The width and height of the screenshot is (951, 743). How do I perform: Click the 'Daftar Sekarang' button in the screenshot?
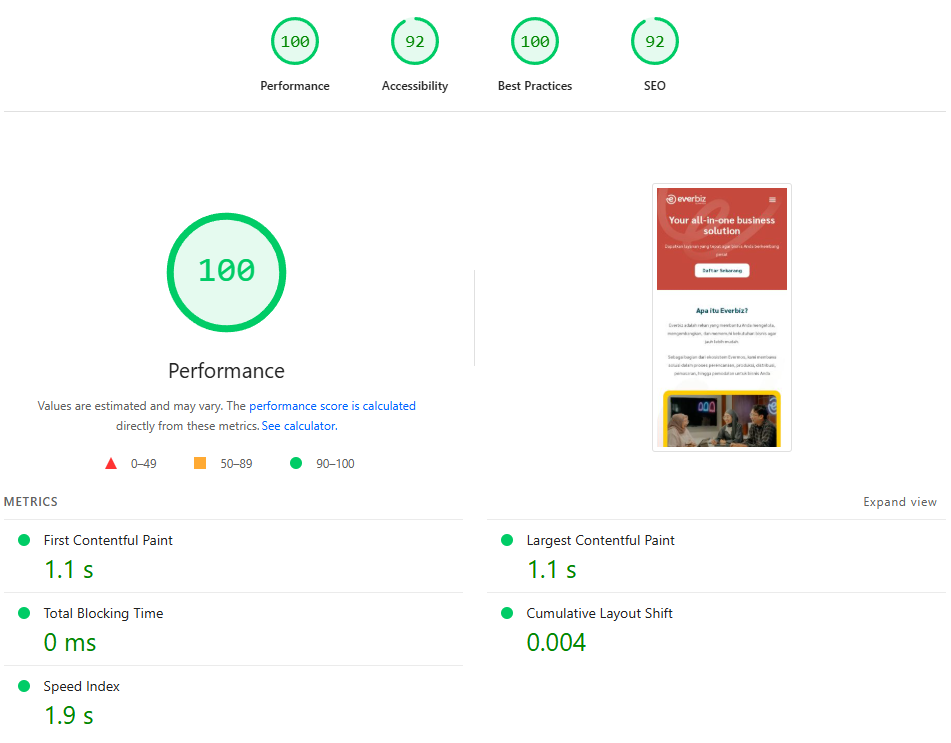tap(722, 270)
